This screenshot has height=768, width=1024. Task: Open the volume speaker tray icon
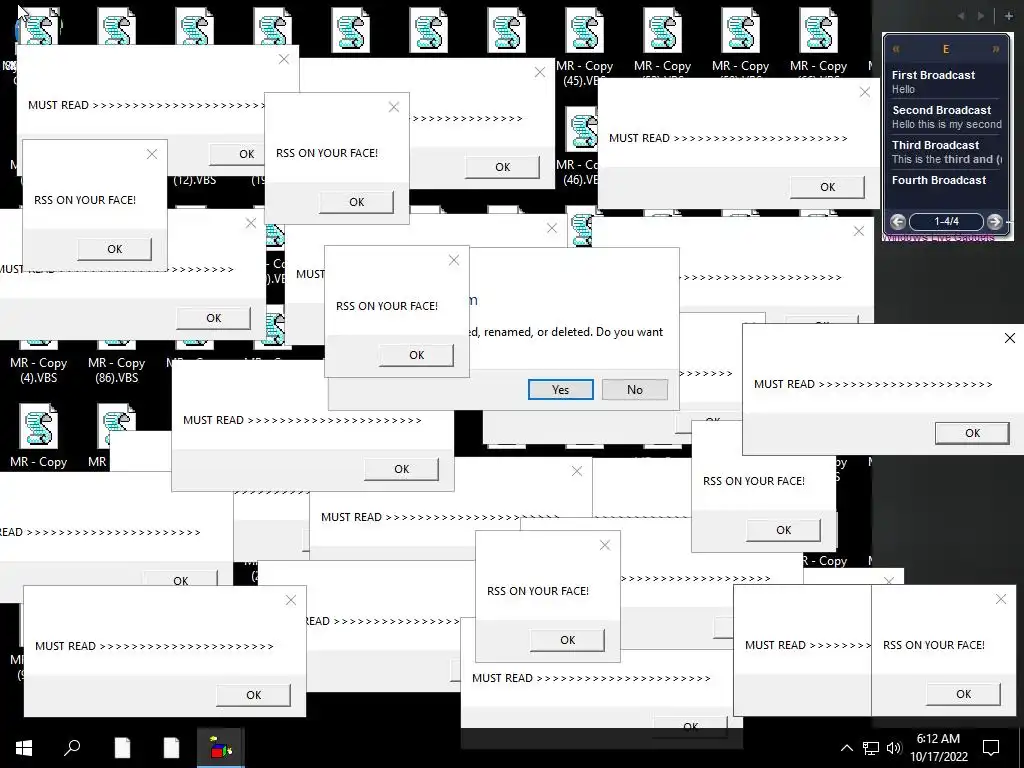click(894, 748)
